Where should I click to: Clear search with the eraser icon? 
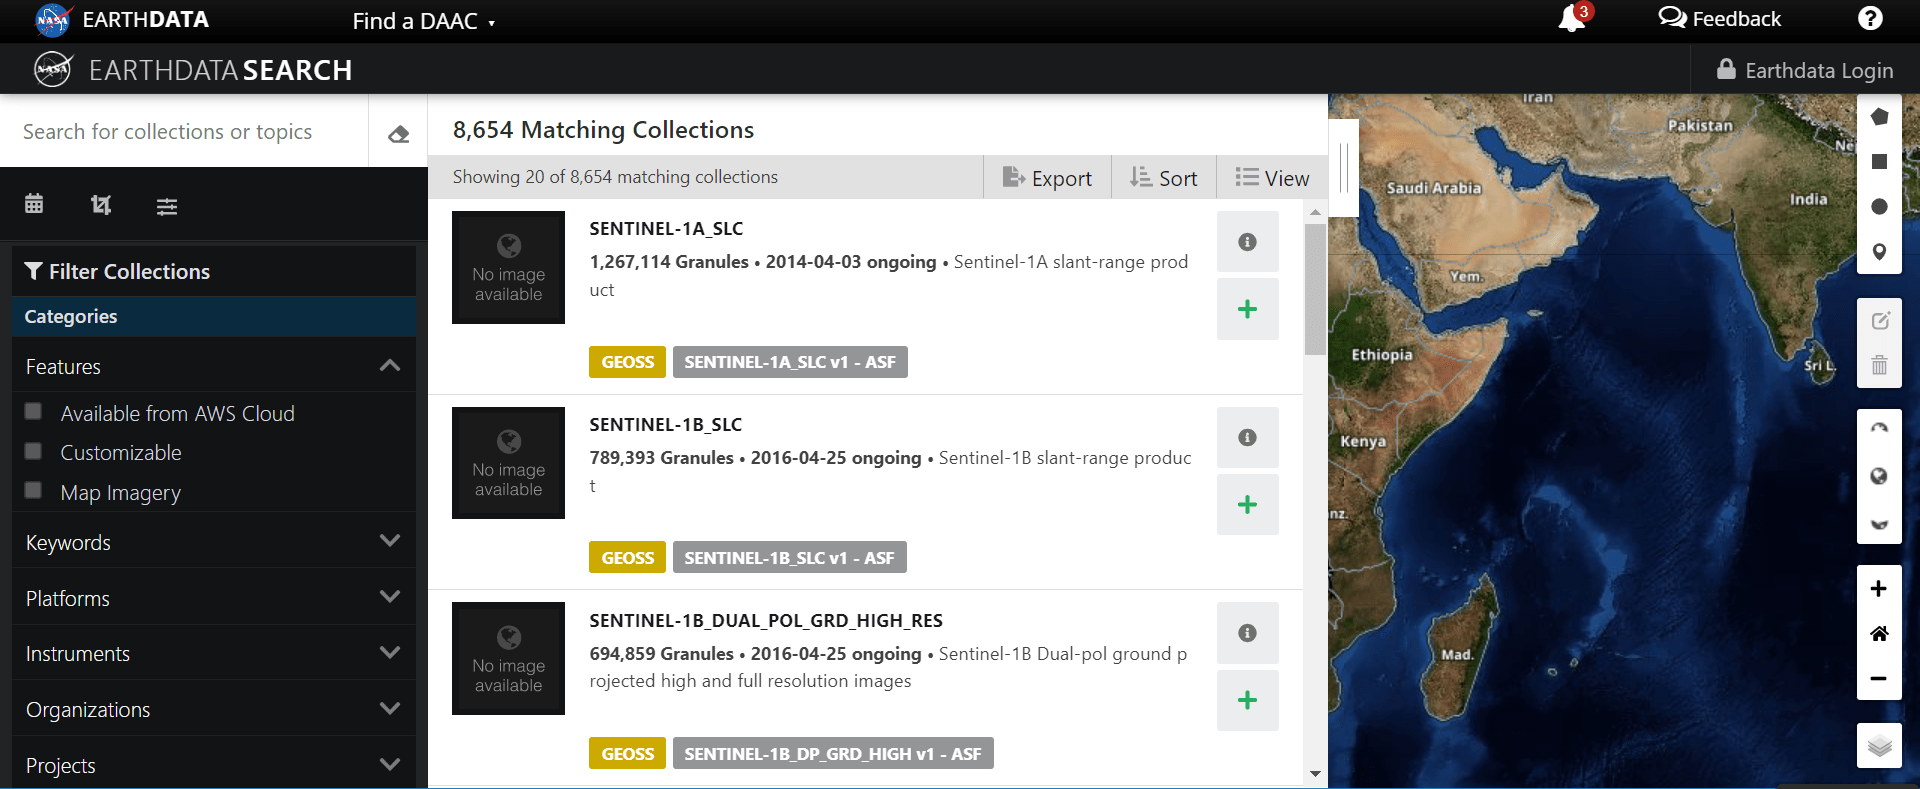[x=399, y=133]
